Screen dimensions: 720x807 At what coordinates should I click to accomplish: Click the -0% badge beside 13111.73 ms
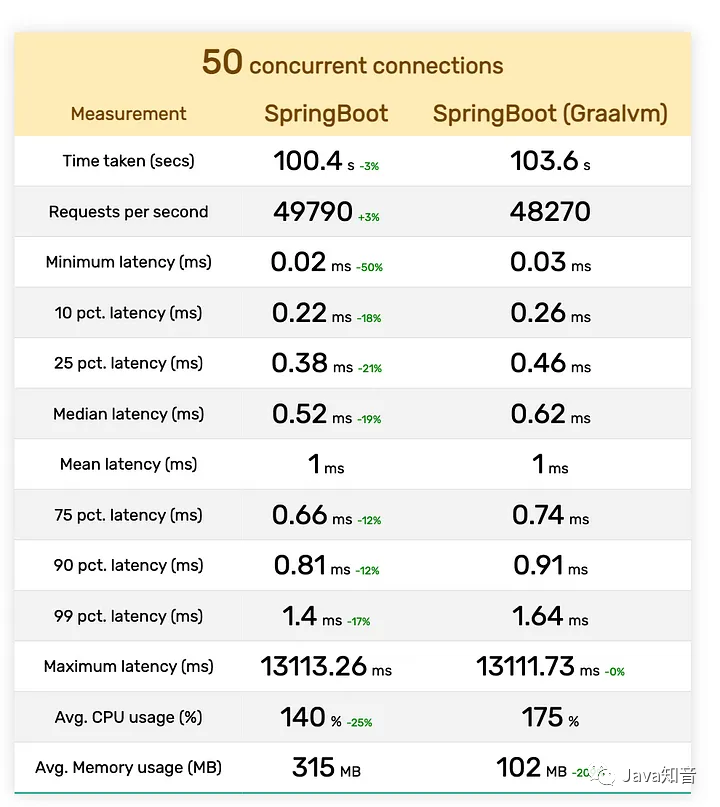tap(614, 672)
